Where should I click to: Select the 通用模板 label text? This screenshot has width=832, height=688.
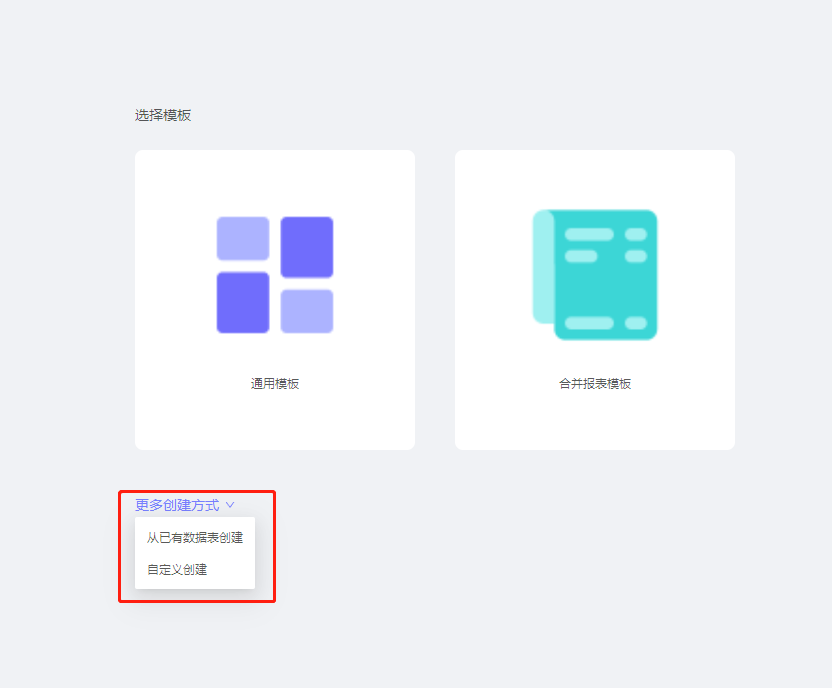pos(275,384)
